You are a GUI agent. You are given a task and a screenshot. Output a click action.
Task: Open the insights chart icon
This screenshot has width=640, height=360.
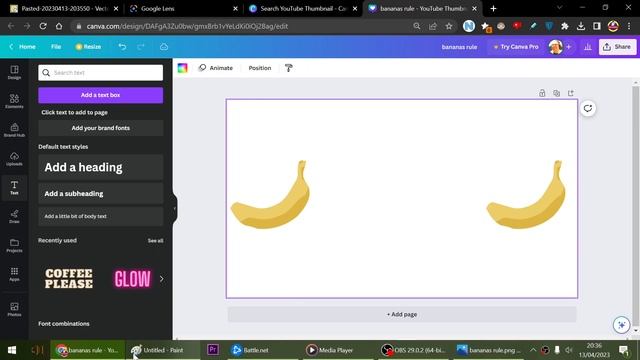click(x=588, y=47)
